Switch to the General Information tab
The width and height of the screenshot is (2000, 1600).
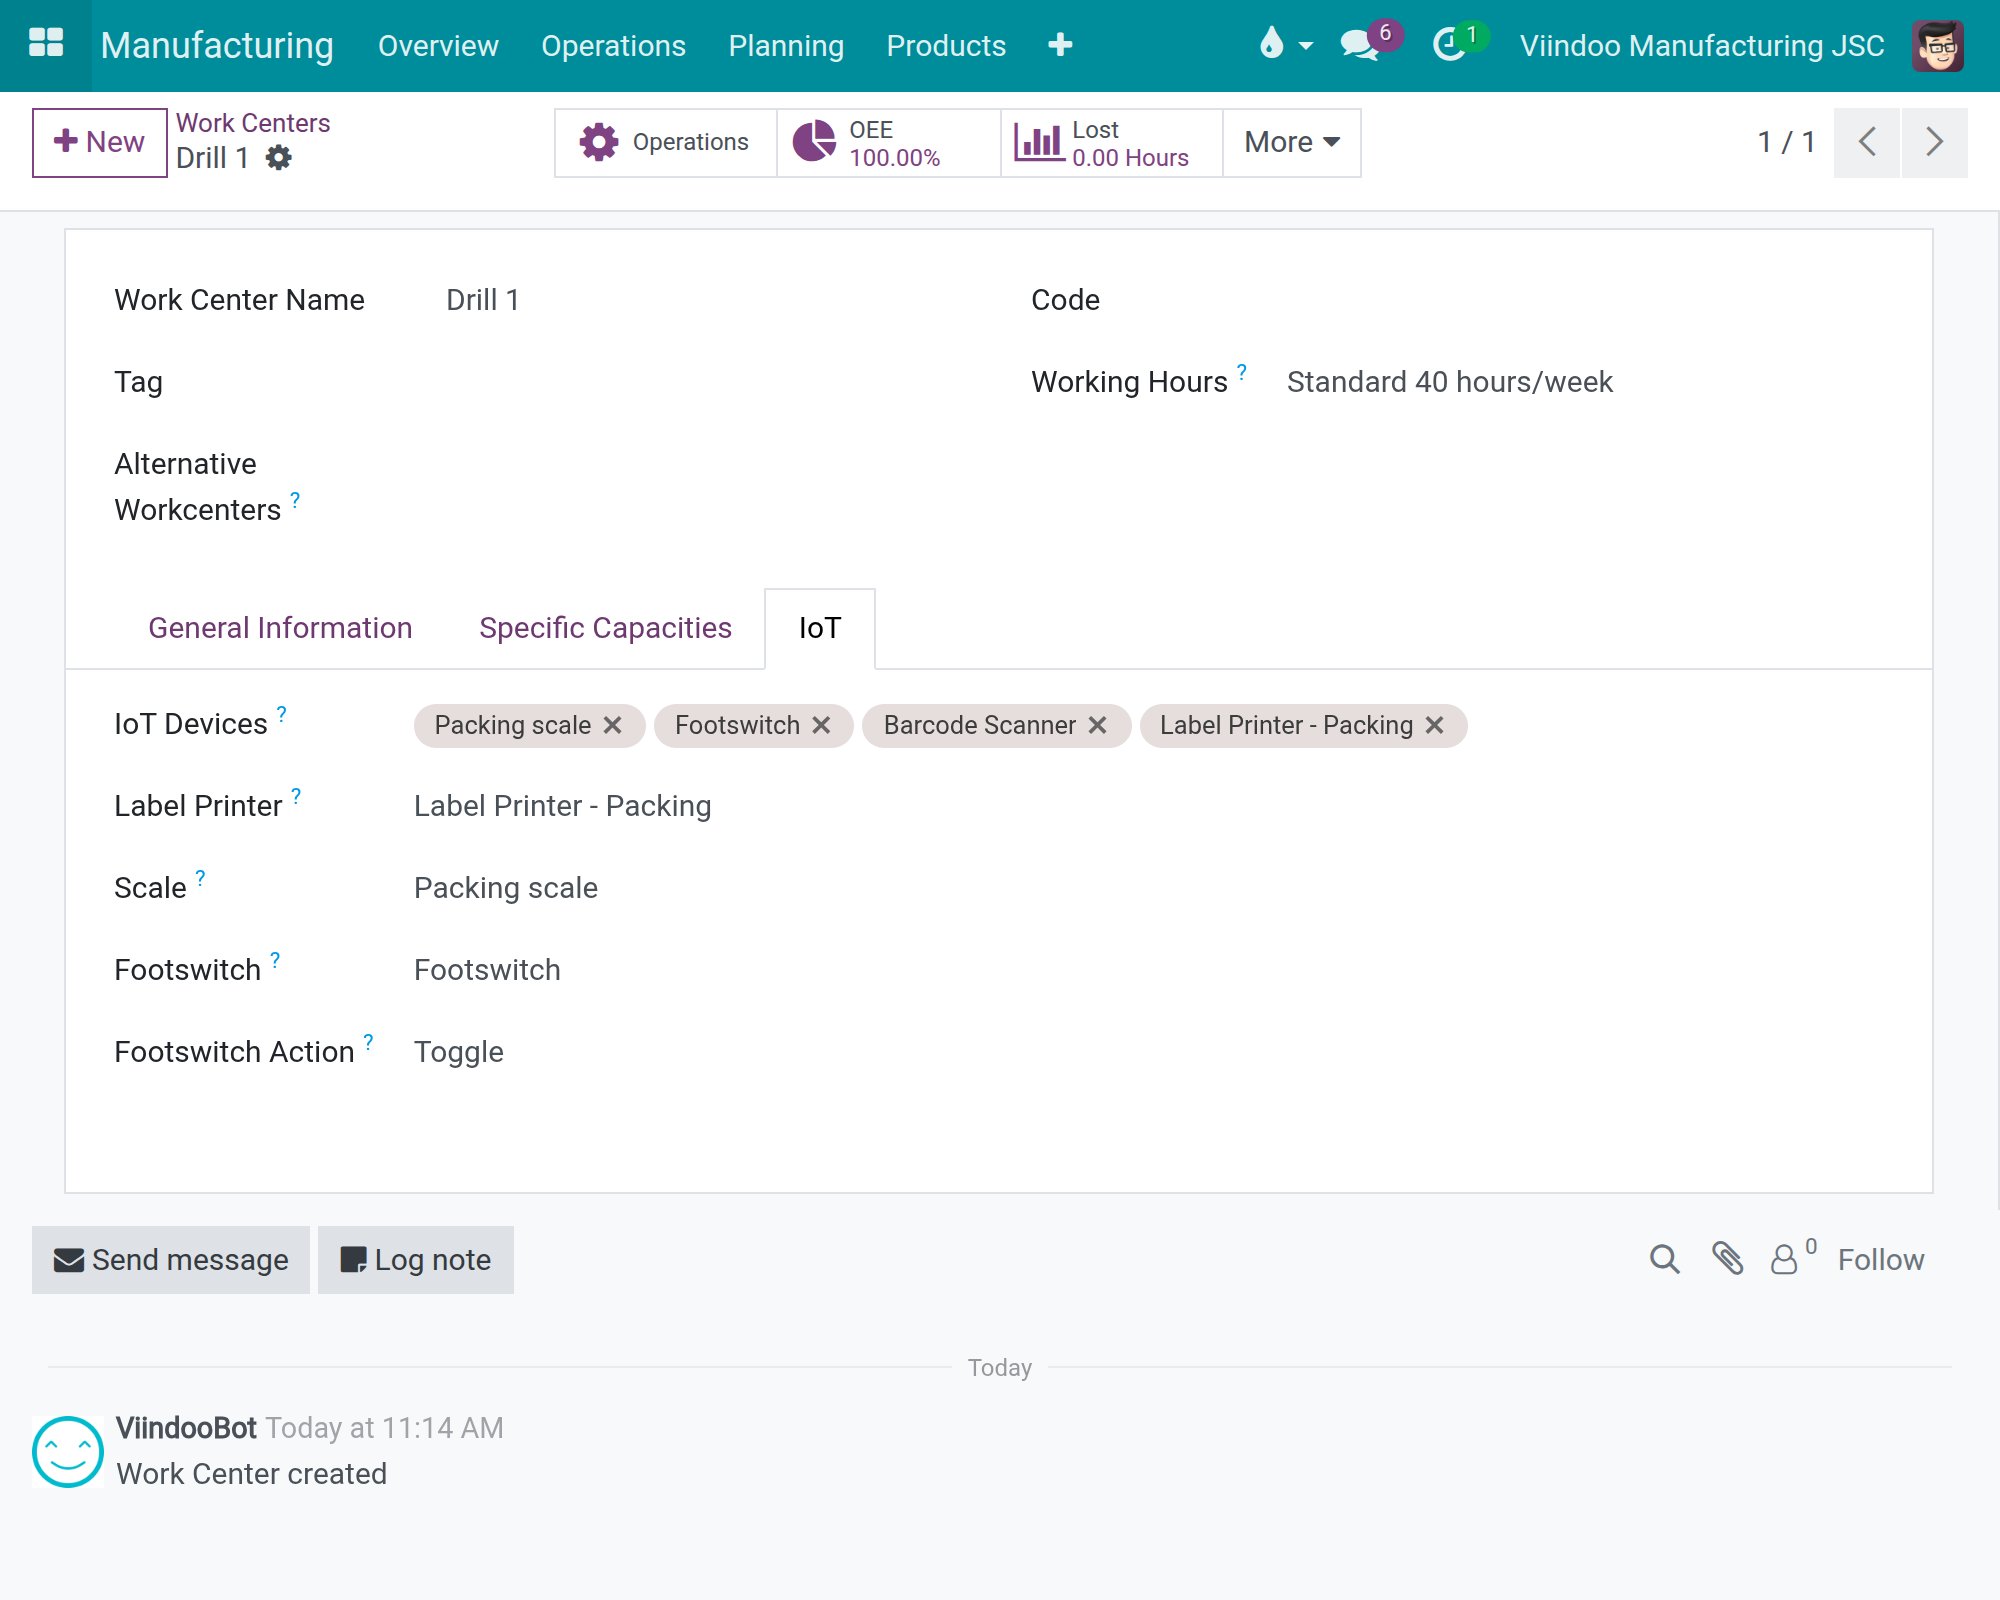coord(280,628)
